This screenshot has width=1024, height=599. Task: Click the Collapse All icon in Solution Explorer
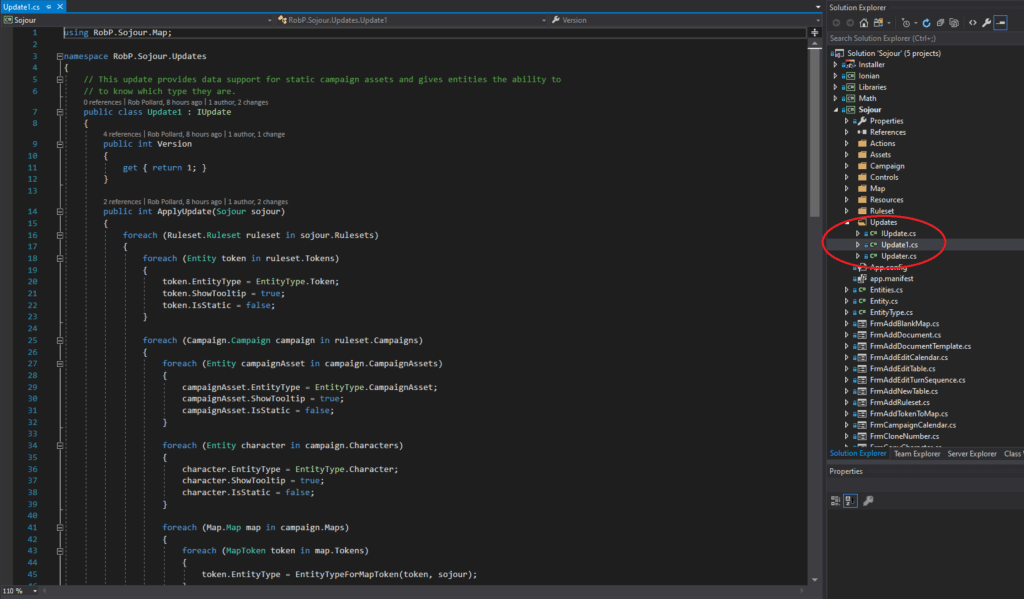[x=941, y=22]
